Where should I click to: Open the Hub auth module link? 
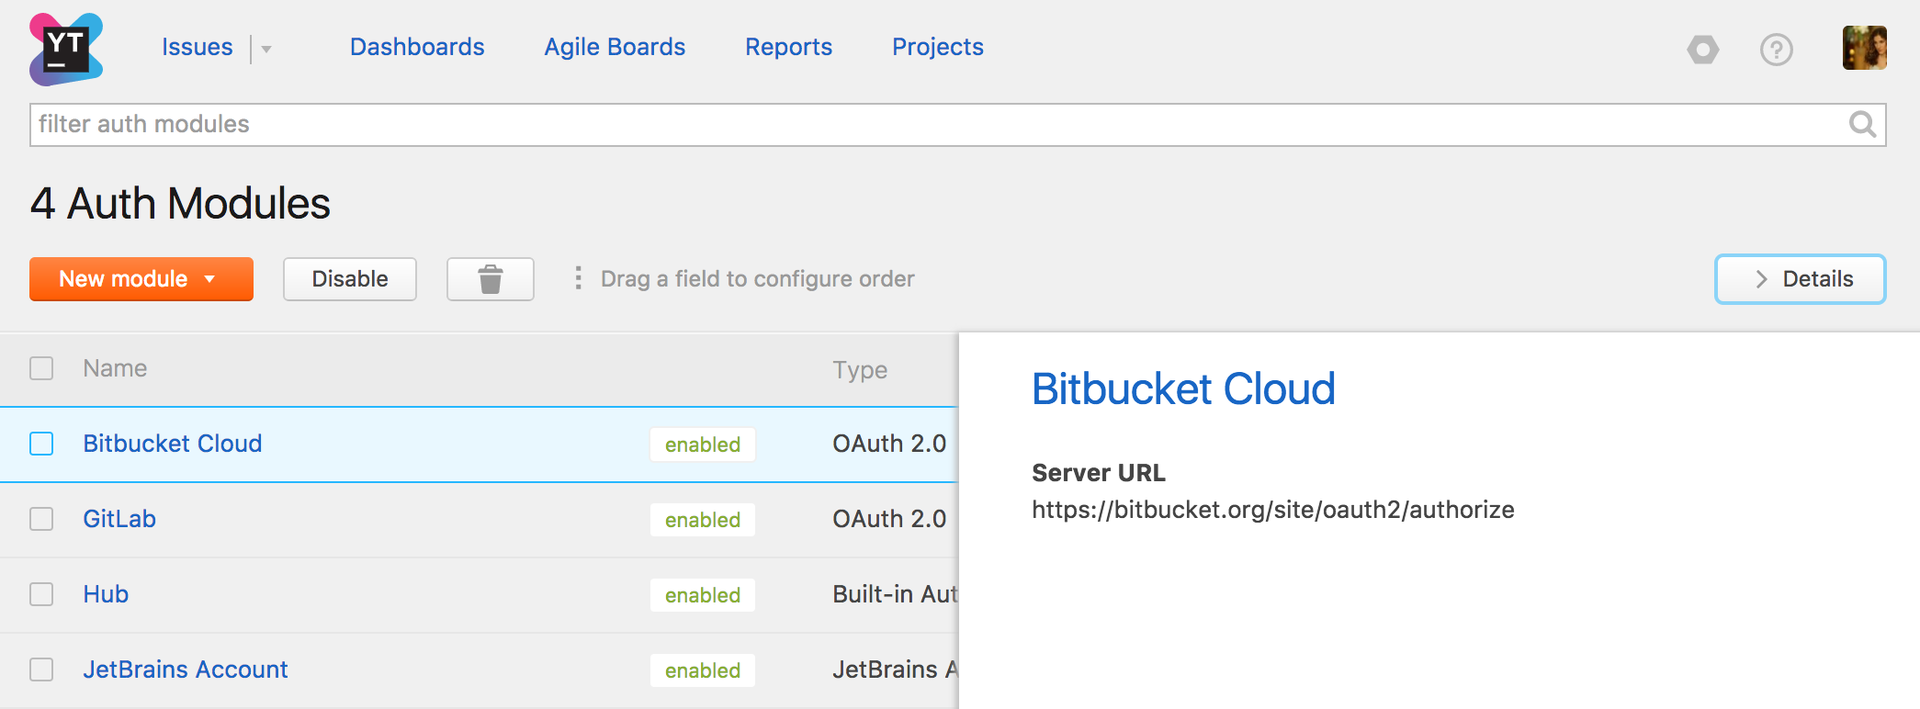click(106, 594)
